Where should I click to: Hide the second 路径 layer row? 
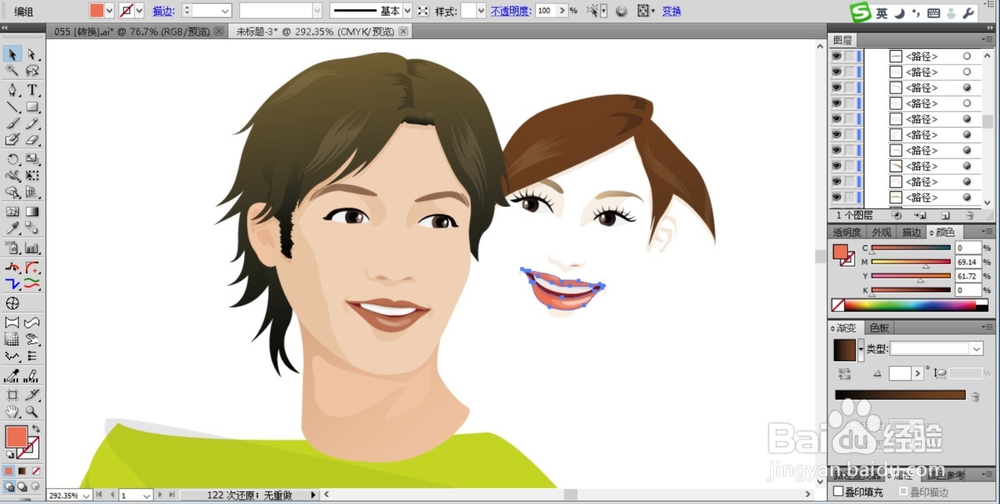pyautogui.click(x=836, y=72)
